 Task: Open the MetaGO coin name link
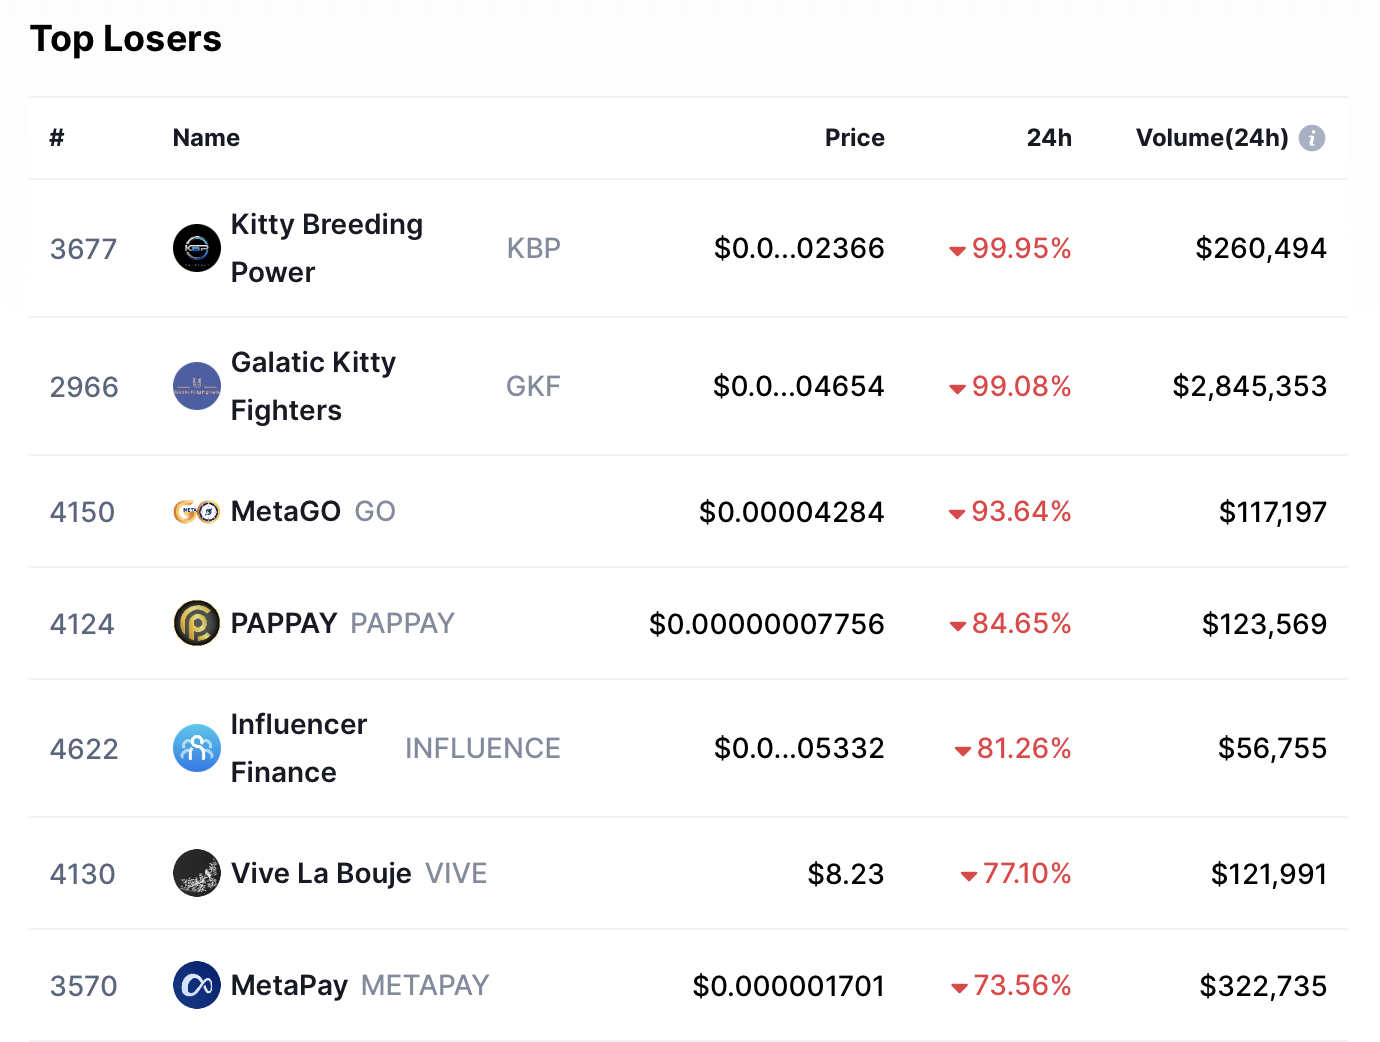tap(286, 512)
